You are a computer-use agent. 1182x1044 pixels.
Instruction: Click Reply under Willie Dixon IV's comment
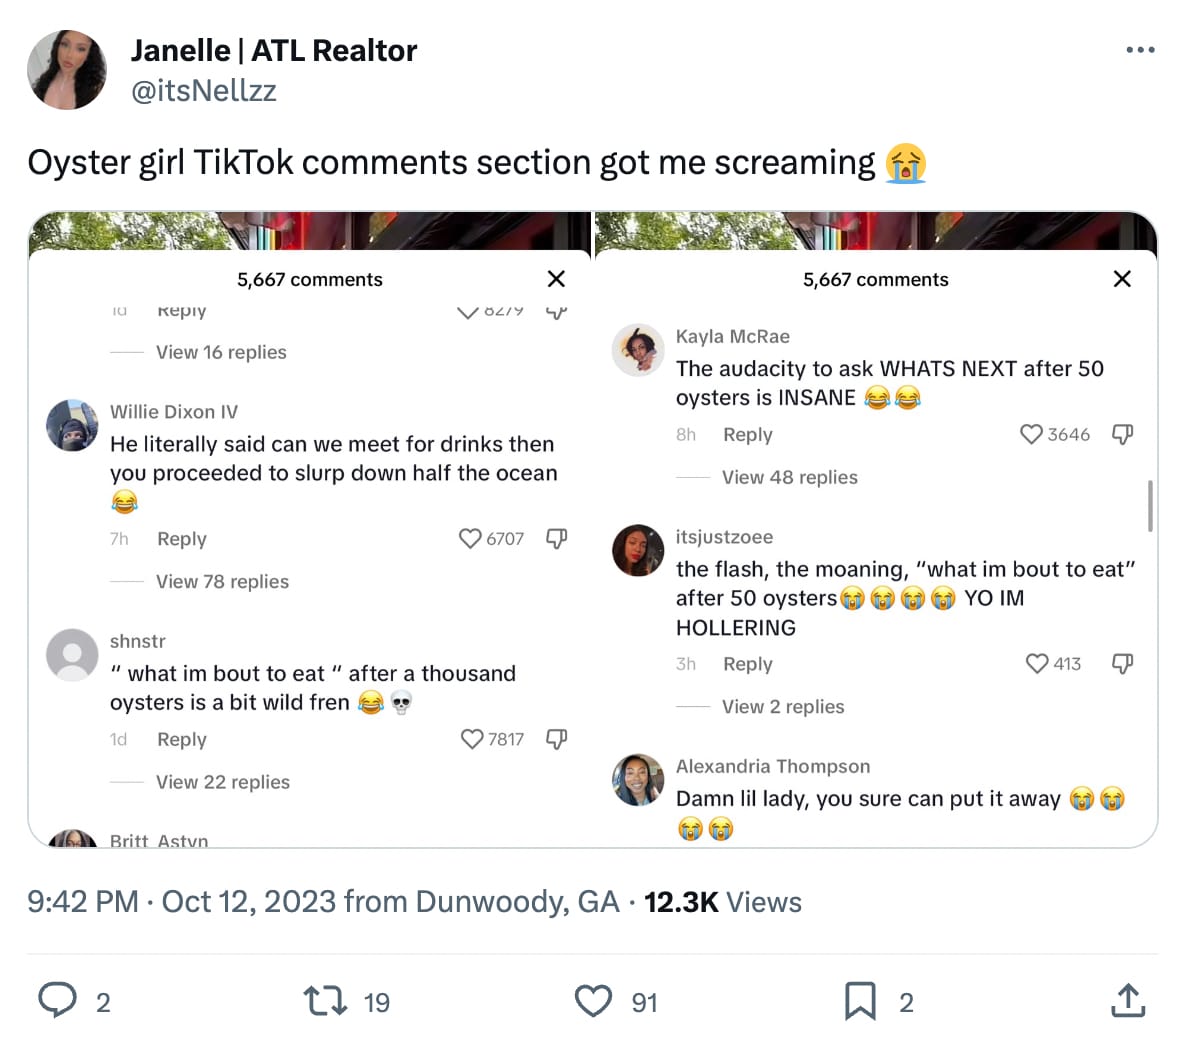coord(182,538)
